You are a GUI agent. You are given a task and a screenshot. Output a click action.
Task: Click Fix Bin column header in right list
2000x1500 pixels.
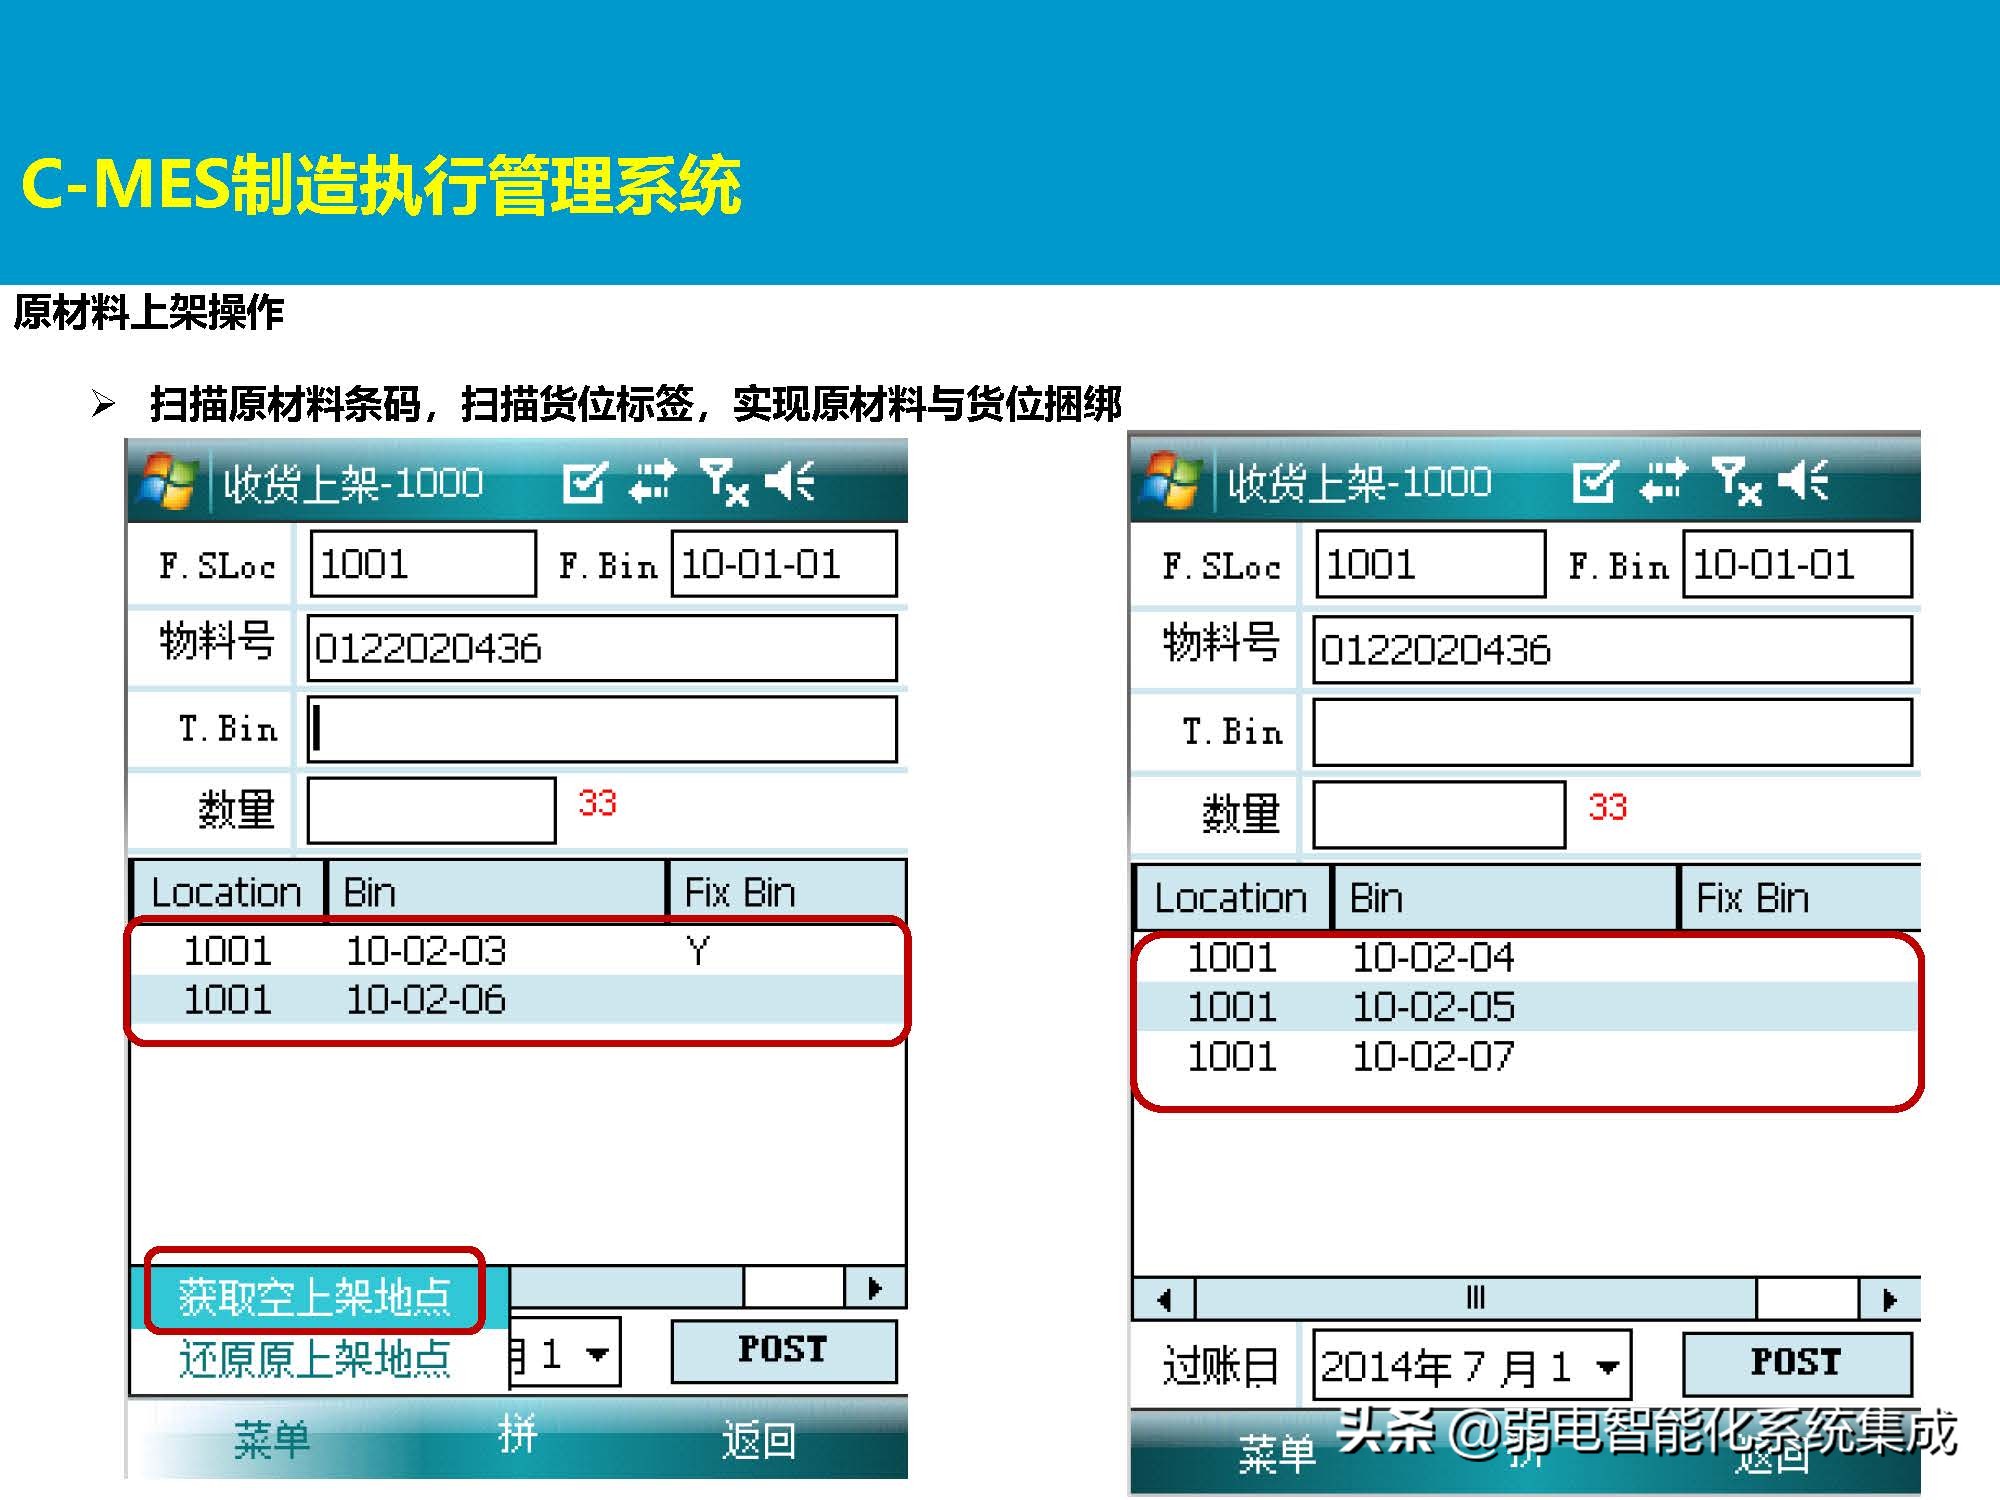pyautogui.click(x=1801, y=897)
